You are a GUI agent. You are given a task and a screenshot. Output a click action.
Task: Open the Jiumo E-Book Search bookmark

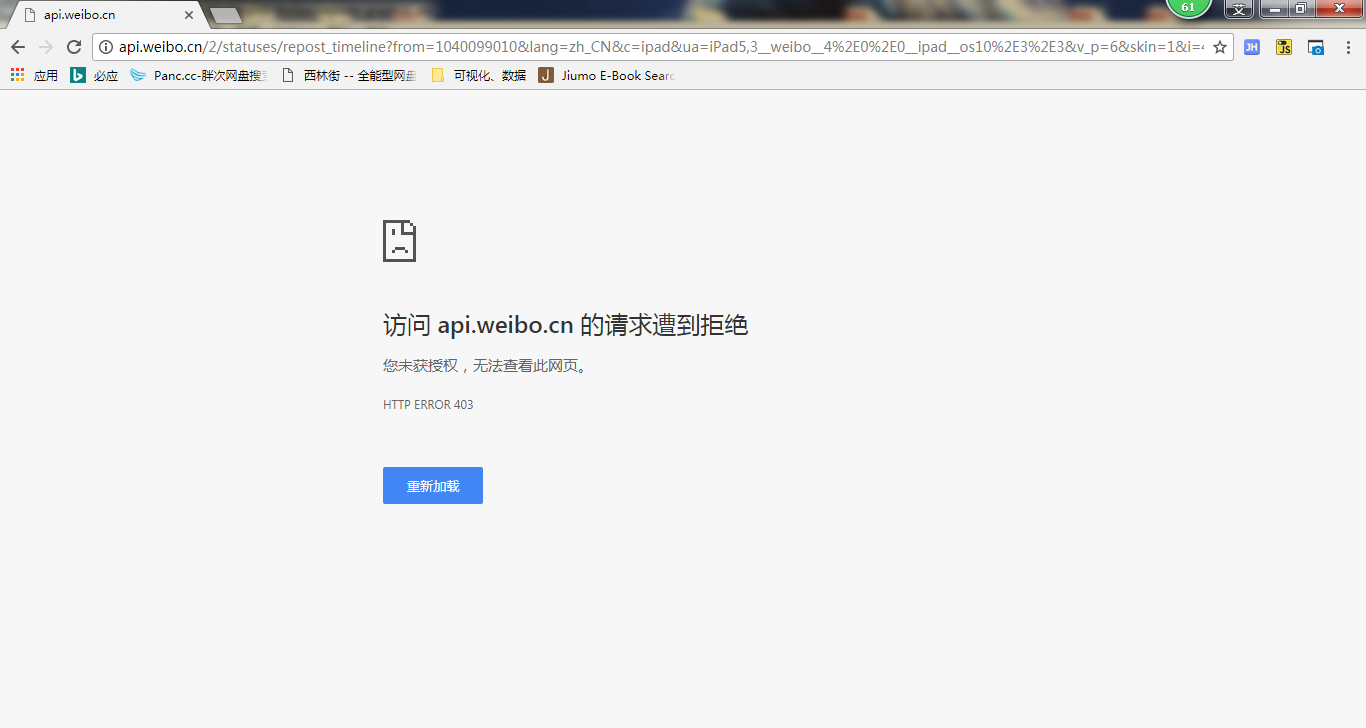[x=605, y=75]
